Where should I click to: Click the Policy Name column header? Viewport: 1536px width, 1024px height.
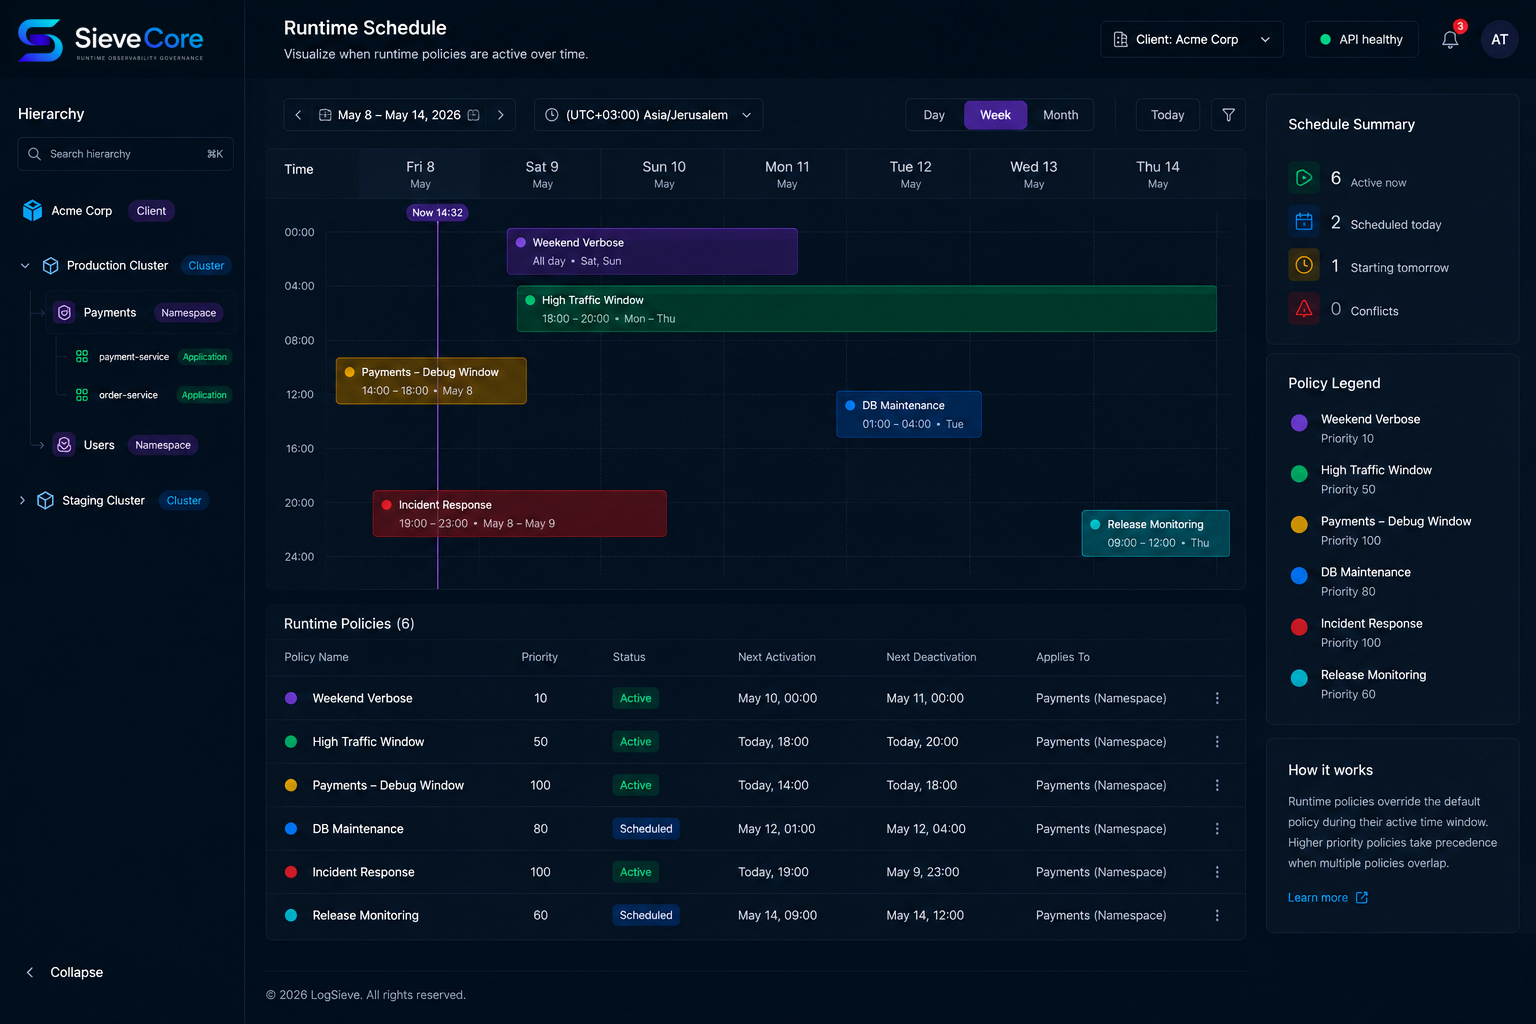316,657
